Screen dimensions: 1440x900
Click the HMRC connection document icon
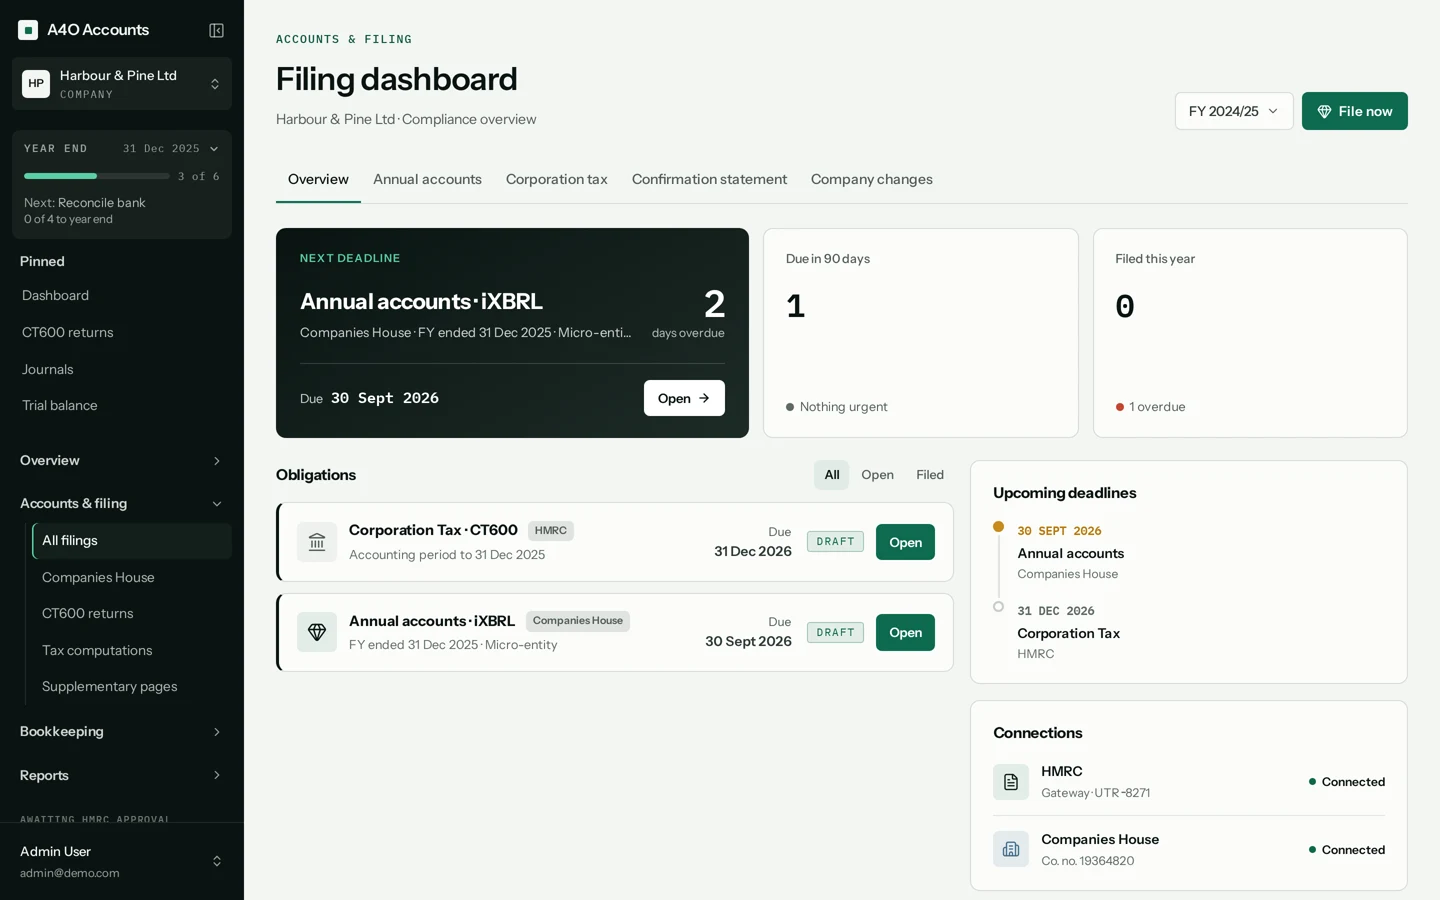click(1011, 782)
